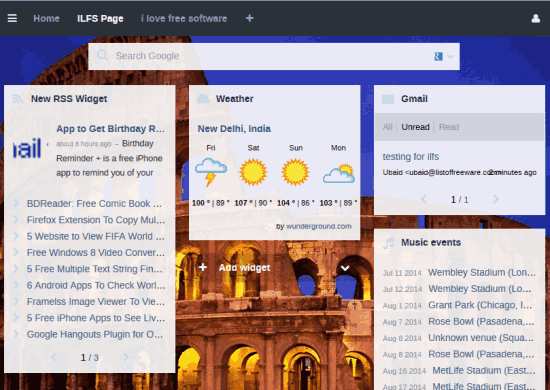Click the Gmail widget envelope icon
Viewport: 550px width, 390px height.
[x=388, y=99]
